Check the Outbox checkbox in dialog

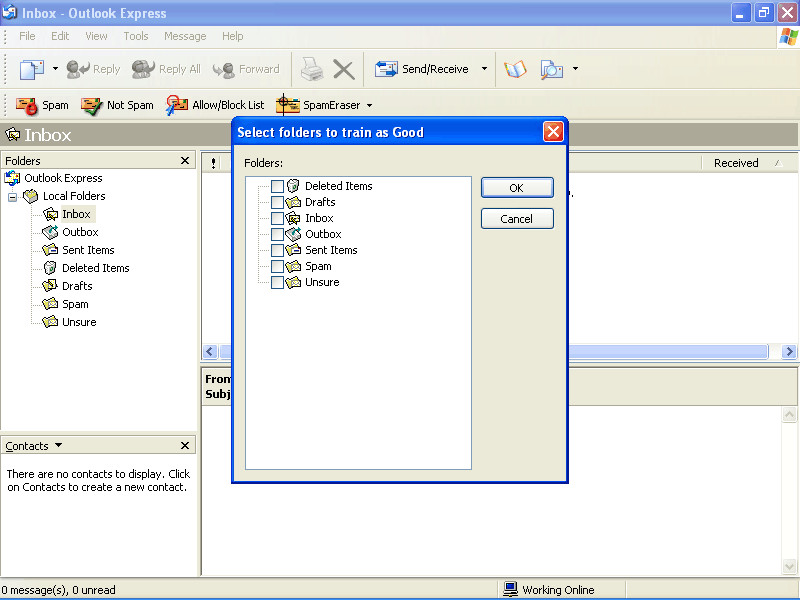(x=277, y=234)
